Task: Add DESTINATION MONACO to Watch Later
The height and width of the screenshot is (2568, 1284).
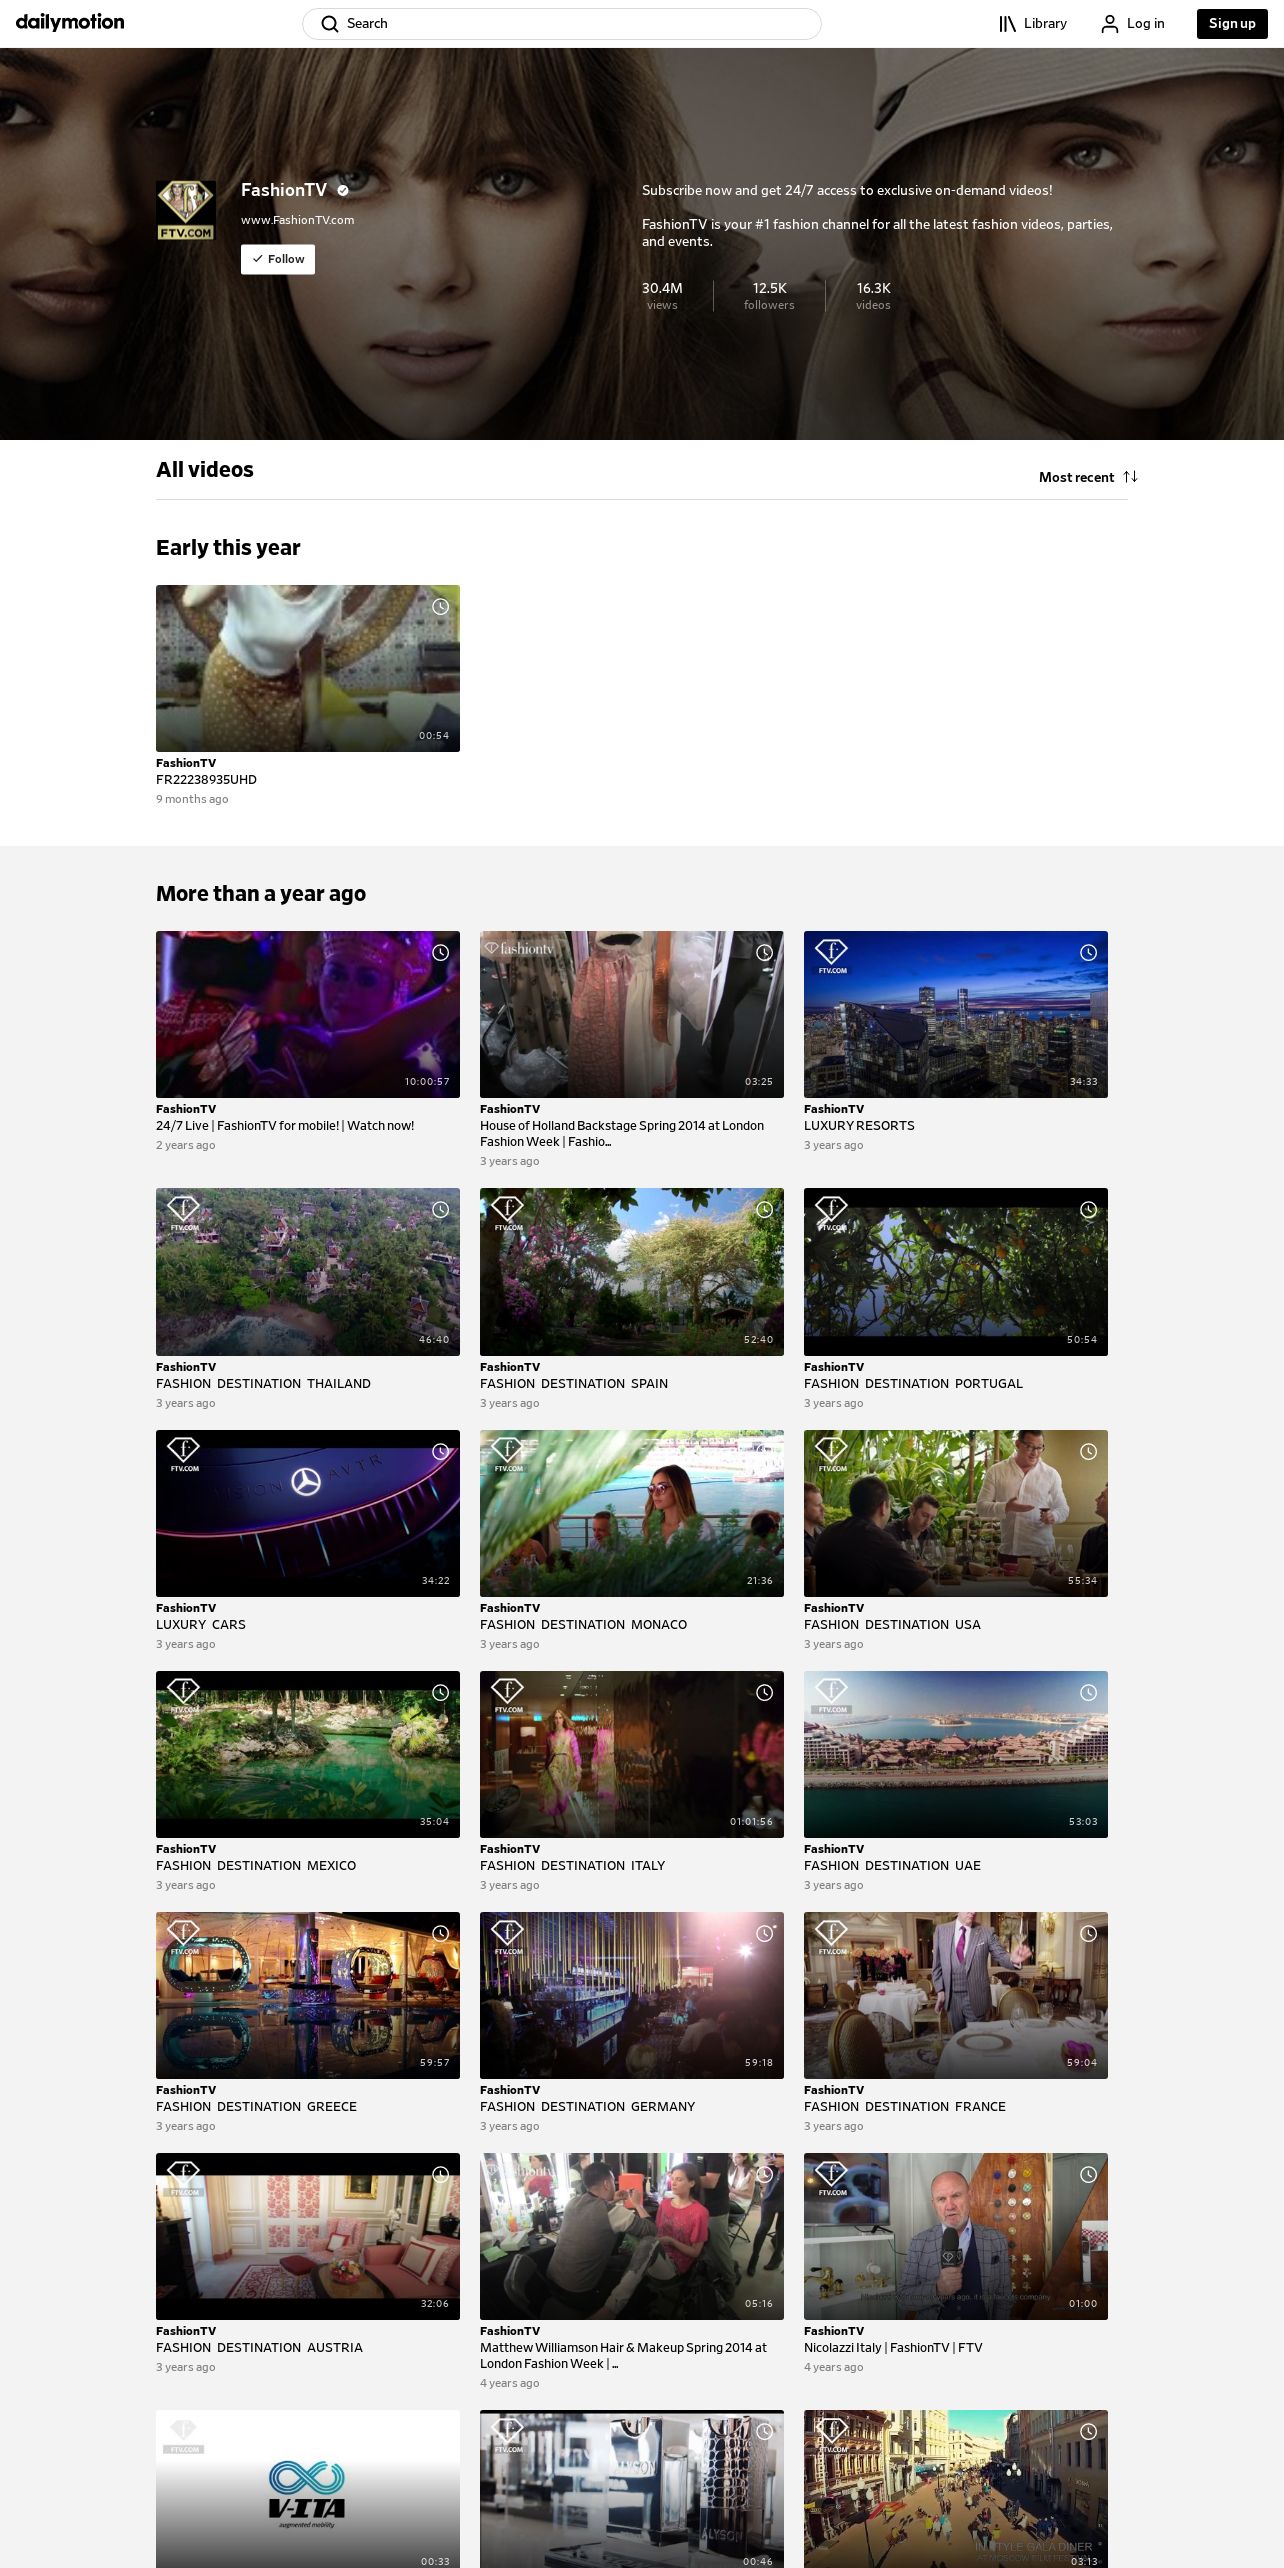Action: pos(764,1452)
